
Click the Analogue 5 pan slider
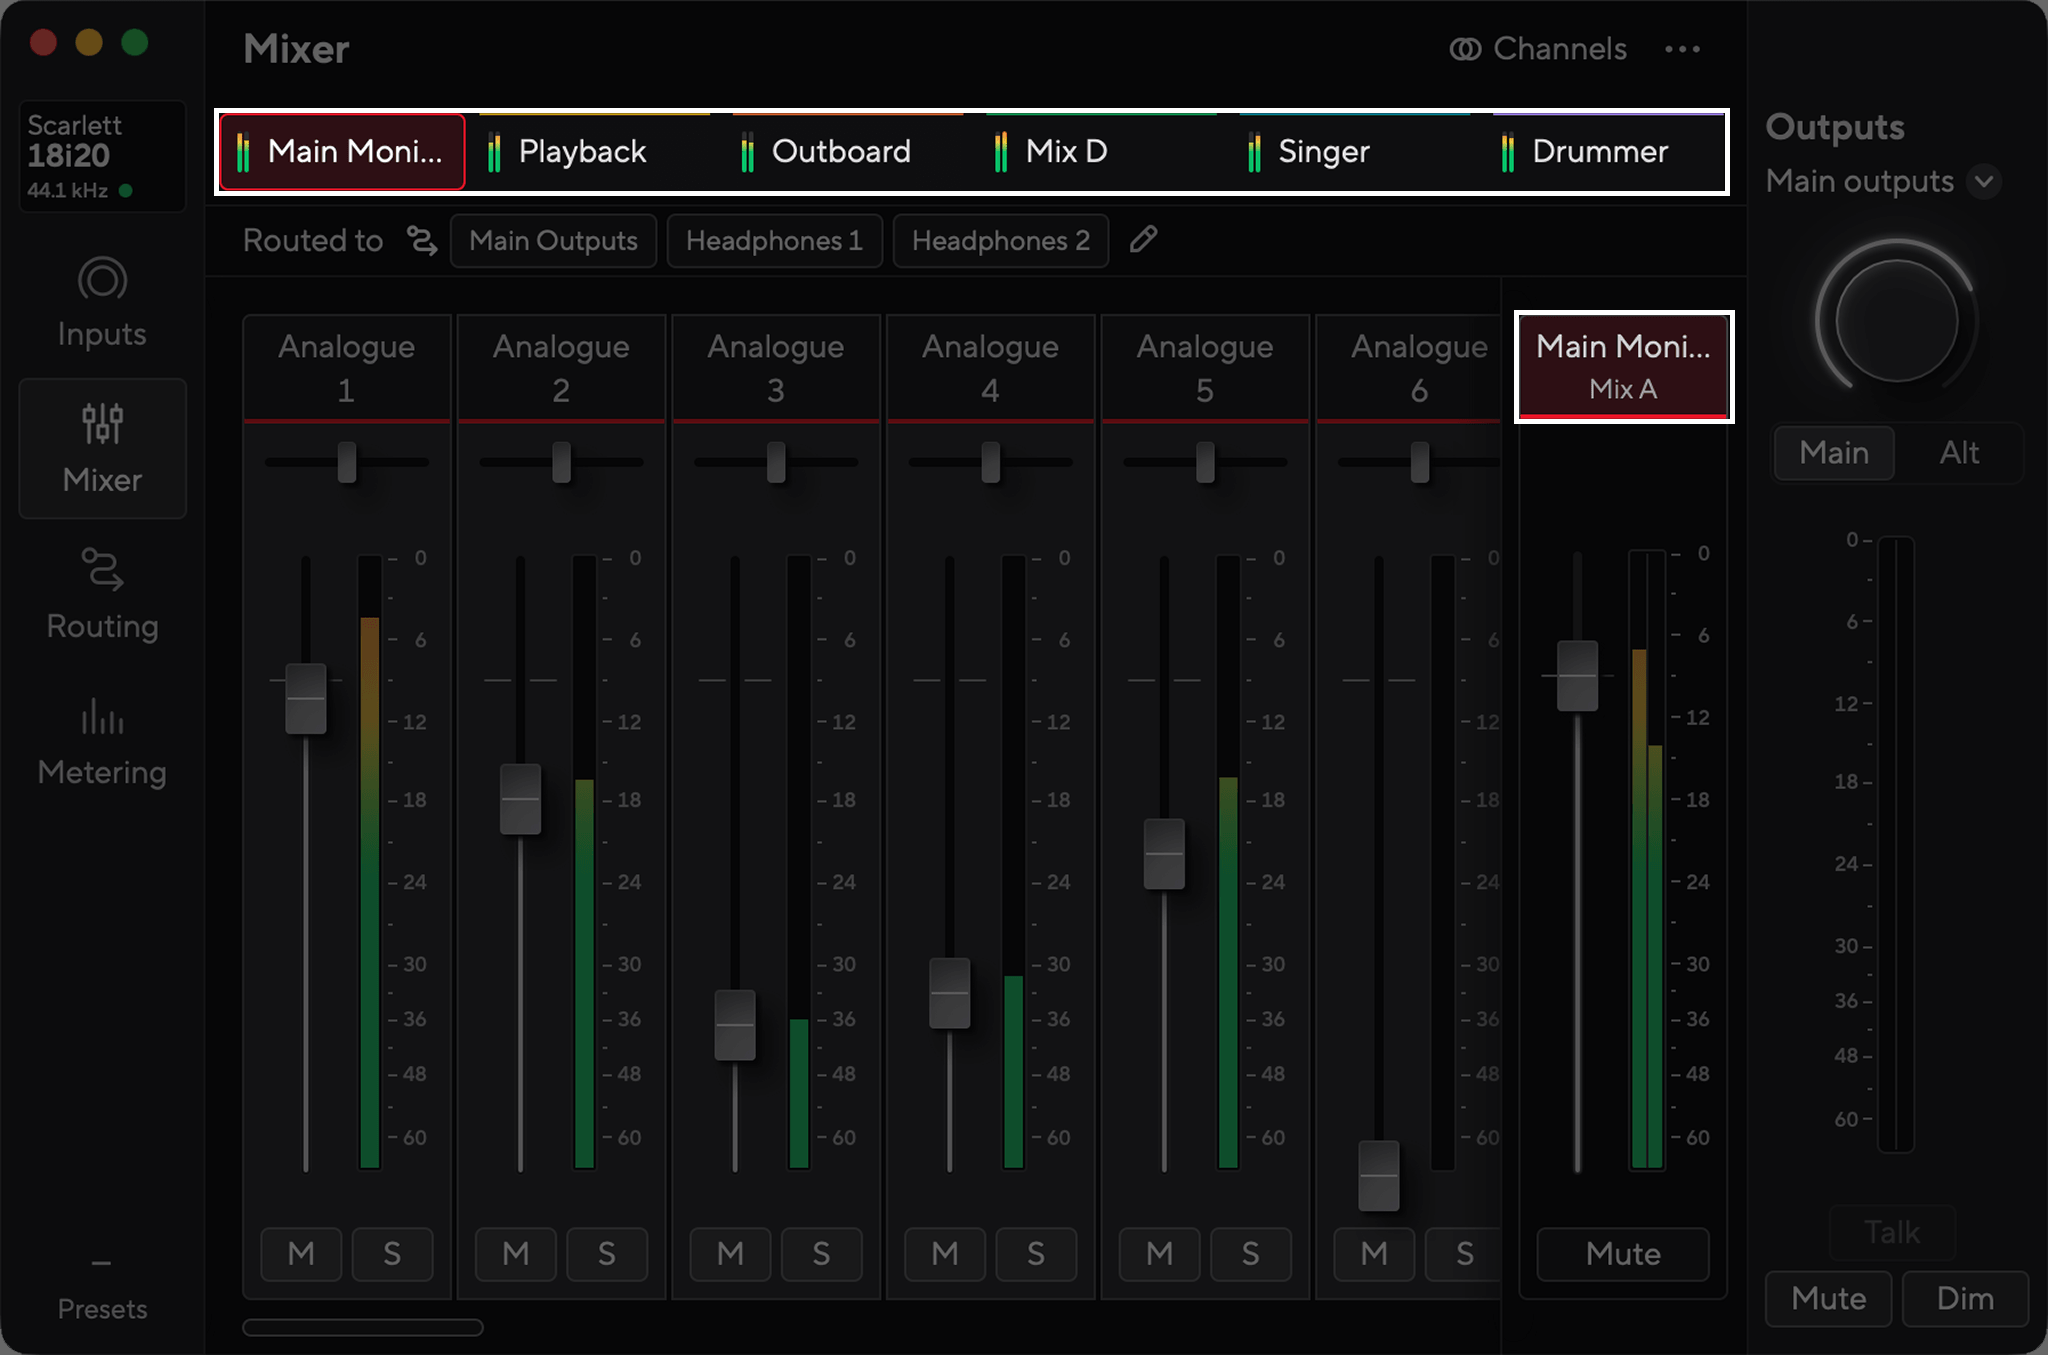(x=1205, y=462)
